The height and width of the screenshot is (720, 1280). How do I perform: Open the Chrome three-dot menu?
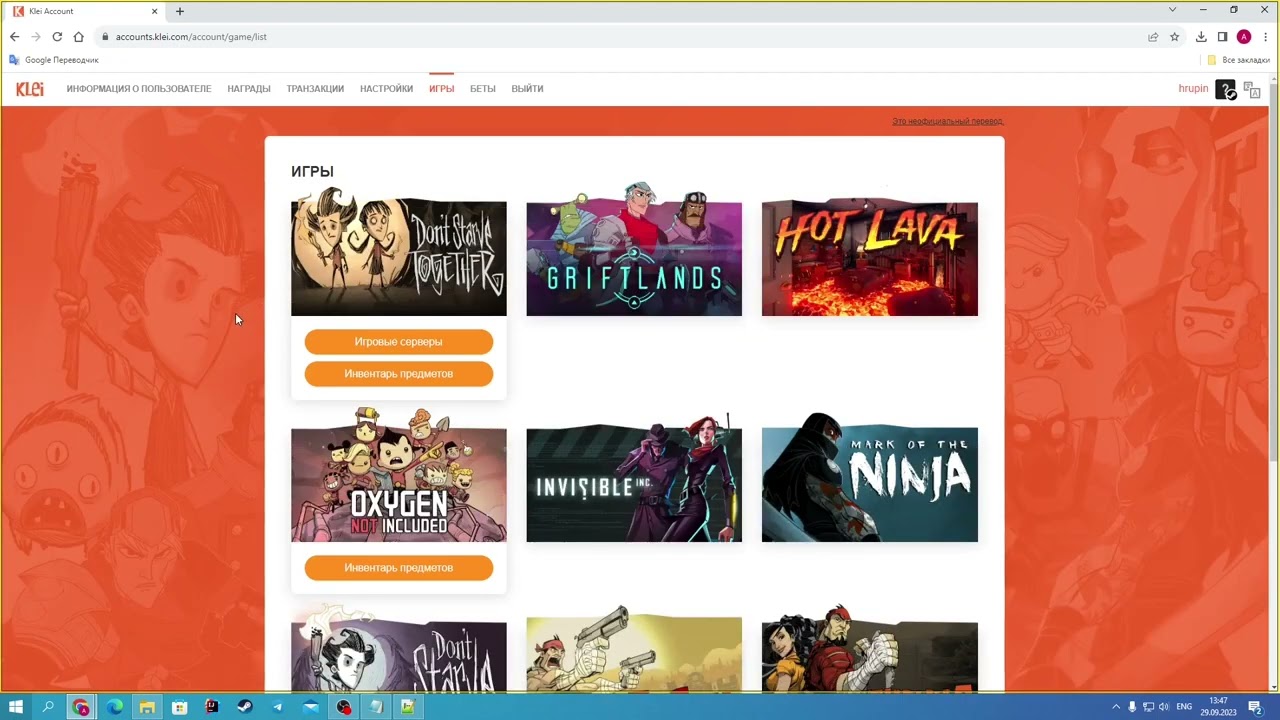click(x=1265, y=37)
